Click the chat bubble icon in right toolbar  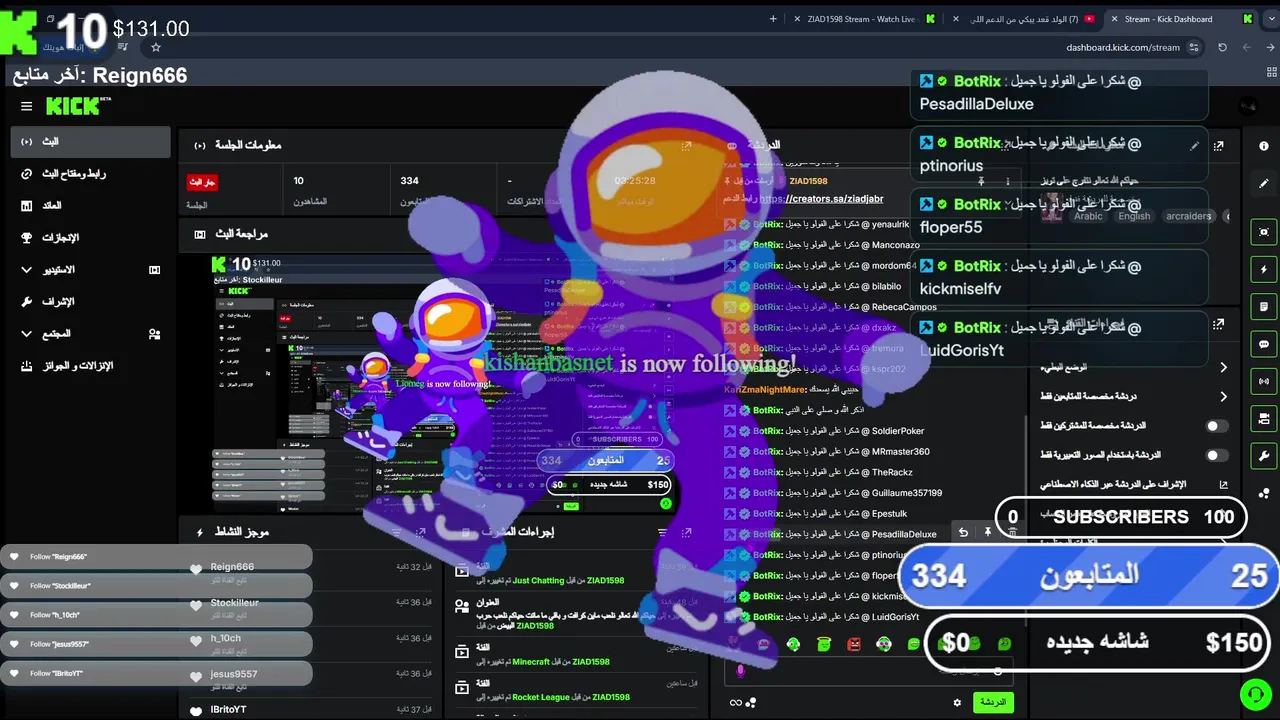click(1264, 344)
